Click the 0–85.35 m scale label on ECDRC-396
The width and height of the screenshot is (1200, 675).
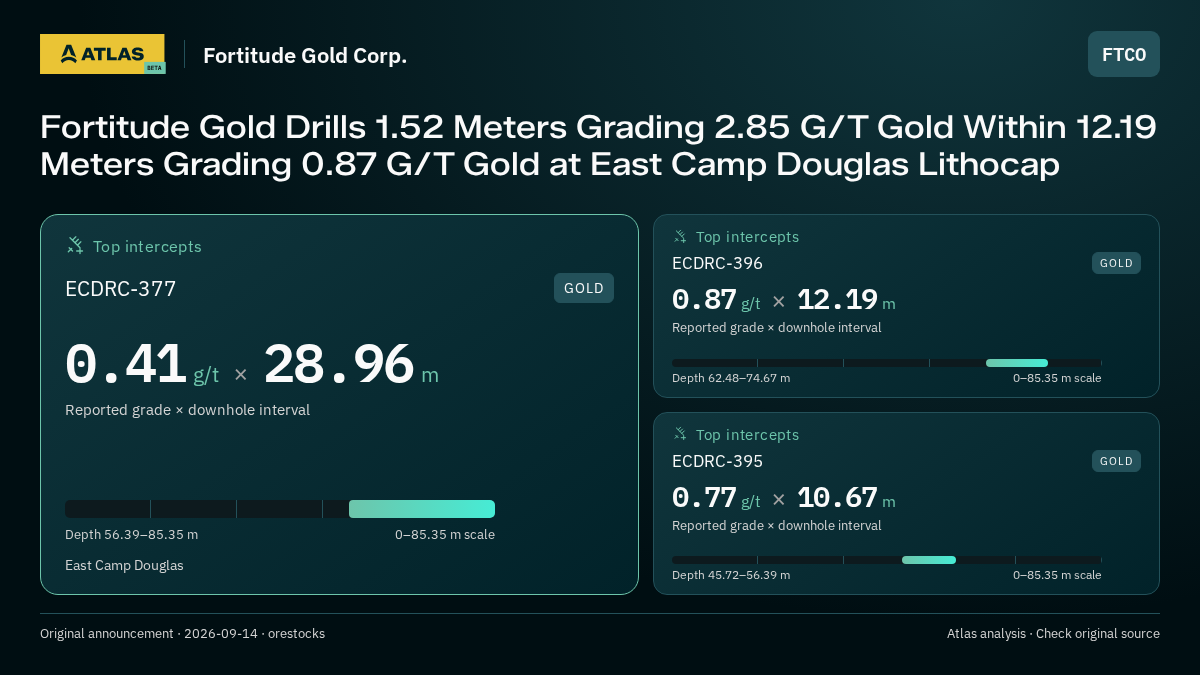click(1057, 378)
